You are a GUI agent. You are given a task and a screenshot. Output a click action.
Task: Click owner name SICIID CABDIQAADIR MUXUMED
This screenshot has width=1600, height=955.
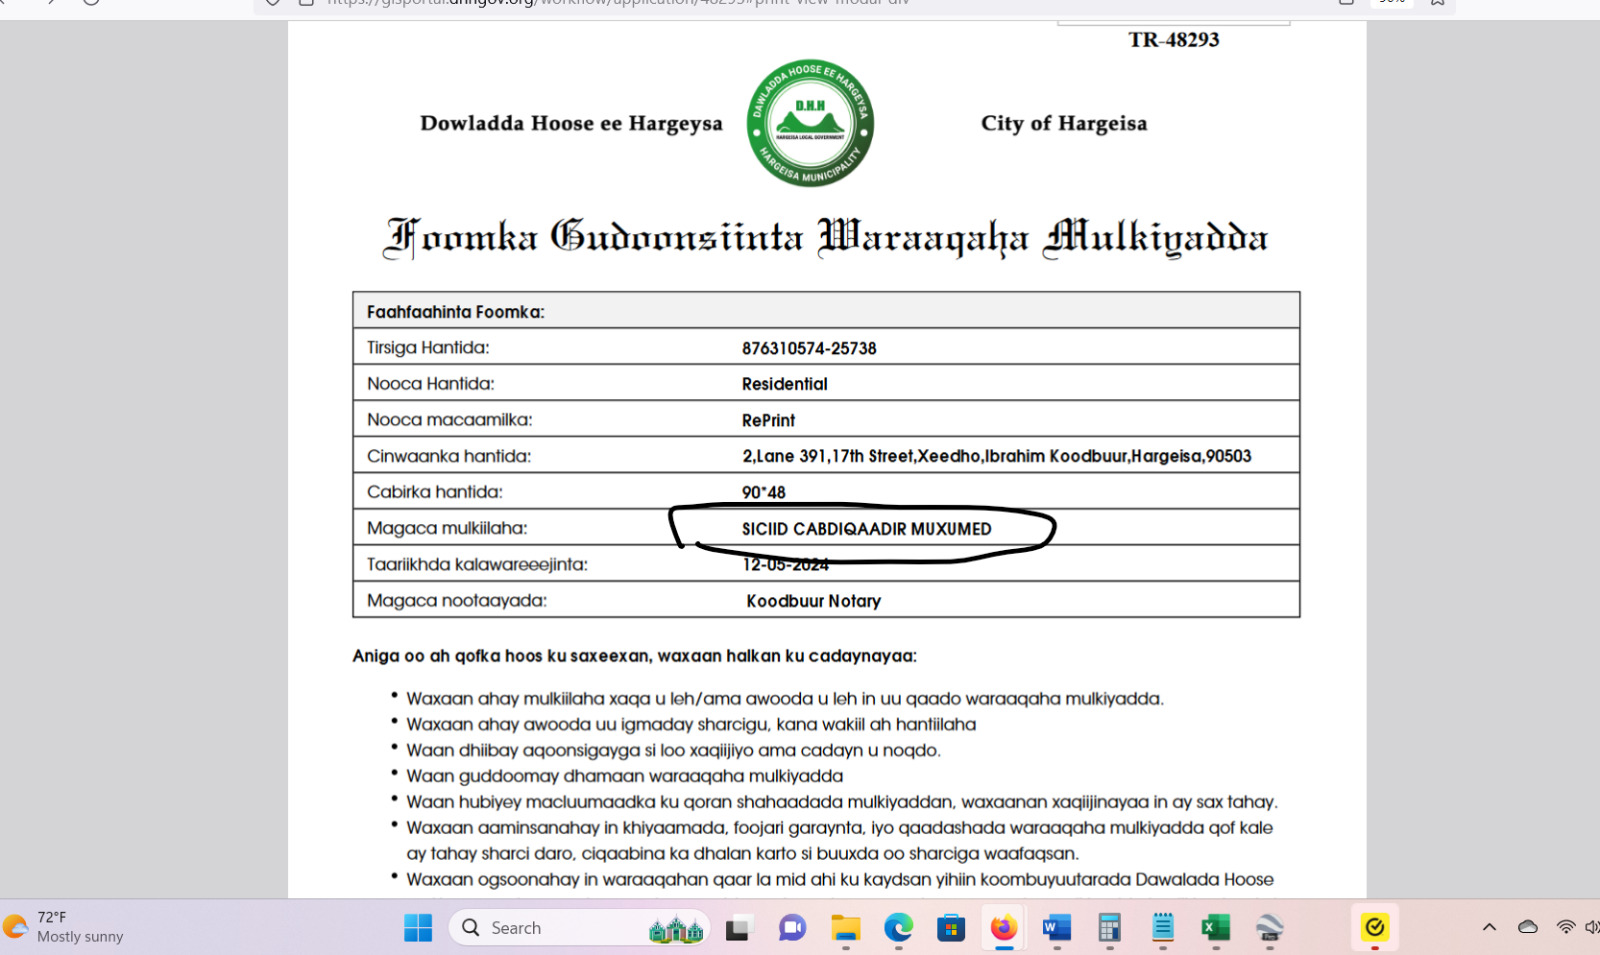pyautogui.click(x=867, y=529)
